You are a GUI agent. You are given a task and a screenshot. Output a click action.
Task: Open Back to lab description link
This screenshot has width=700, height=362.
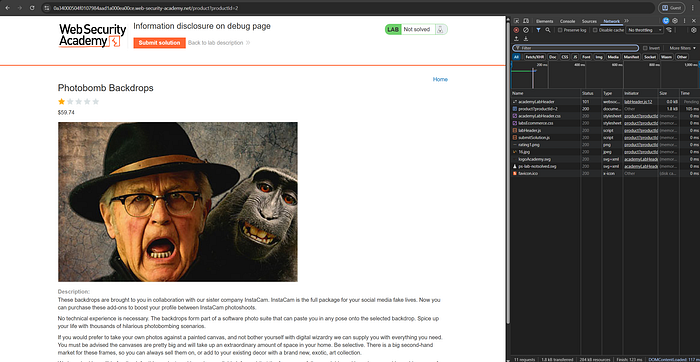(219, 43)
